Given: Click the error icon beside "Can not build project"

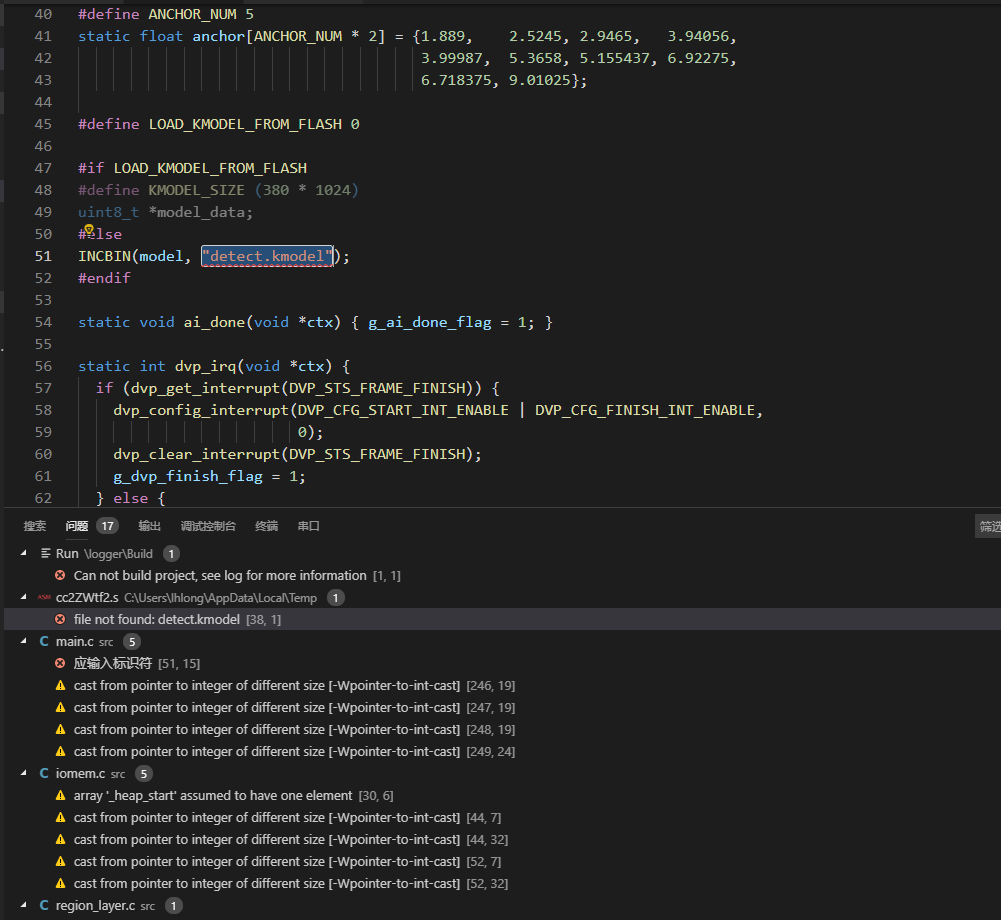Looking at the screenshot, I should [x=60, y=574].
